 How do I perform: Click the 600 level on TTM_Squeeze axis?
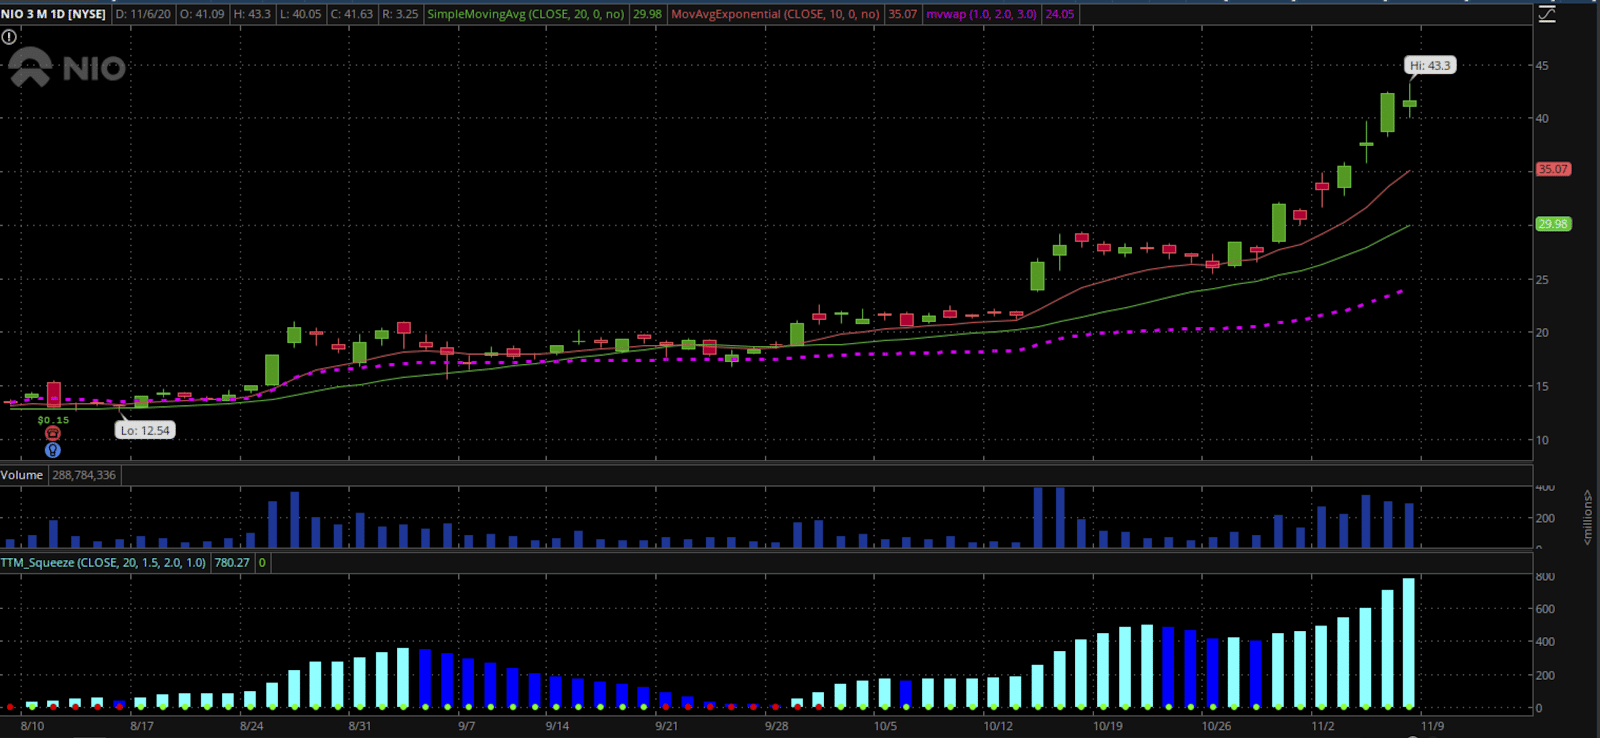[1545, 608]
